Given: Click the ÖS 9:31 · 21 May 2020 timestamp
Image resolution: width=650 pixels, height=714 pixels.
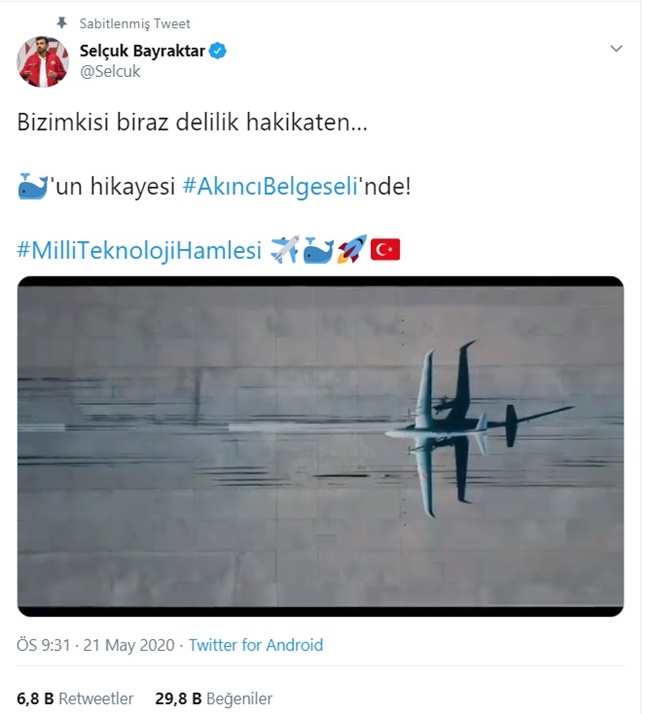Looking at the screenshot, I should tap(96, 645).
